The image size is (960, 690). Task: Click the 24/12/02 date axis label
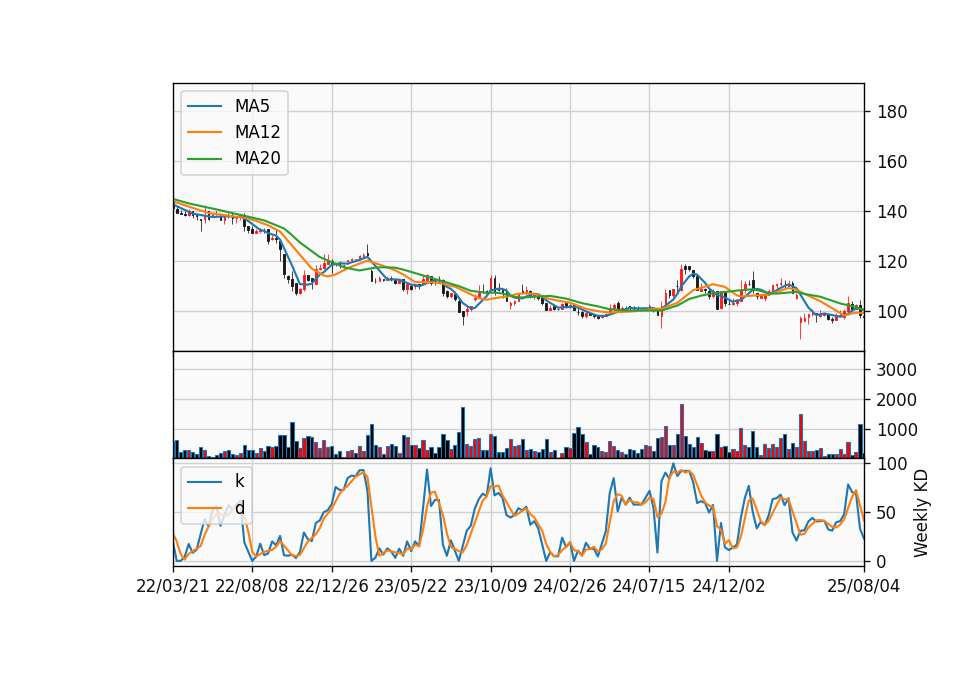729,586
